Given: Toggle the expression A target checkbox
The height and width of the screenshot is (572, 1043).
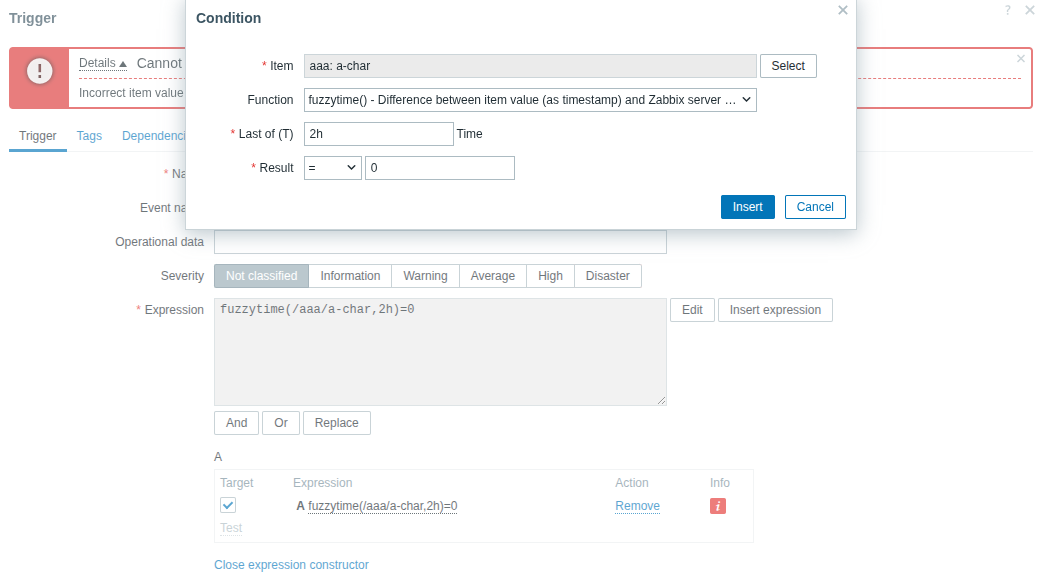Looking at the screenshot, I should tap(228, 505).
